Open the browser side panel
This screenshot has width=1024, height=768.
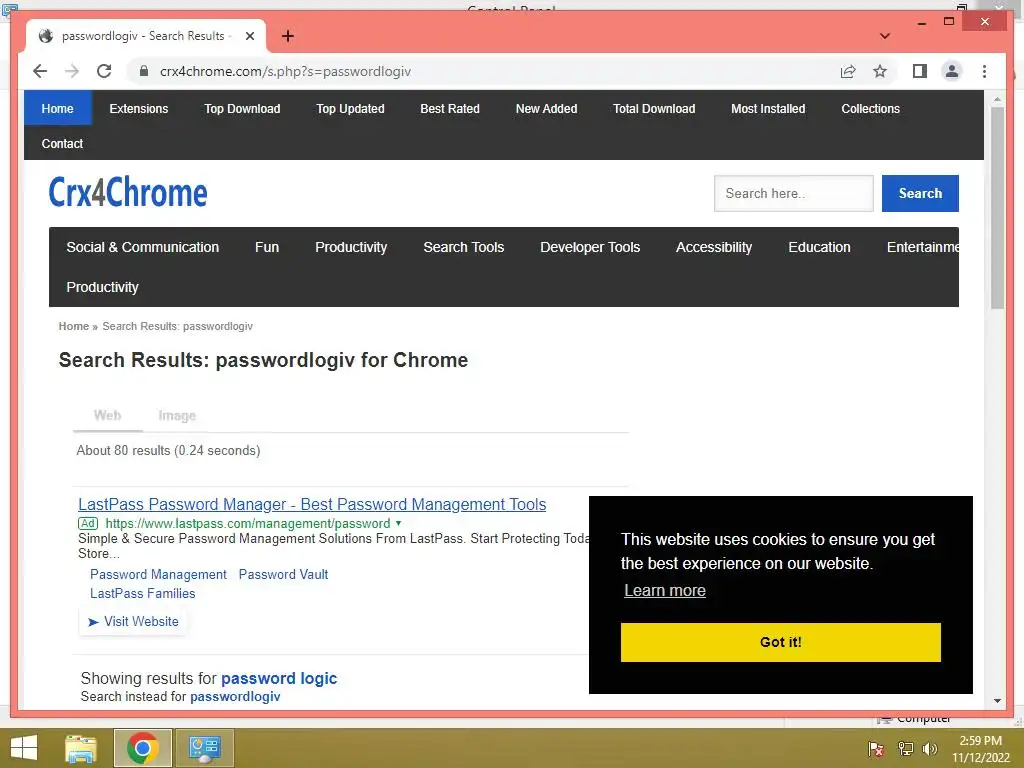[x=920, y=71]
